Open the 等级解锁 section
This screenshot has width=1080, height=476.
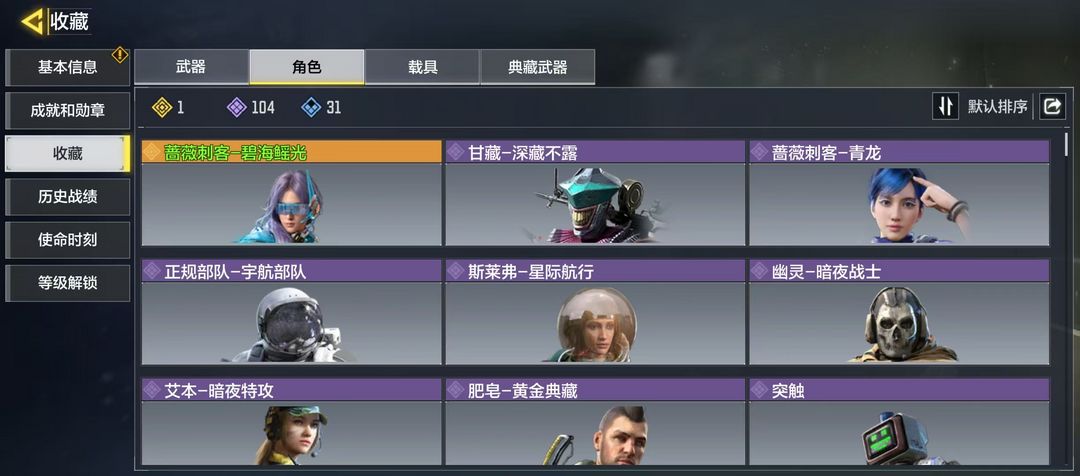[68, 283]
